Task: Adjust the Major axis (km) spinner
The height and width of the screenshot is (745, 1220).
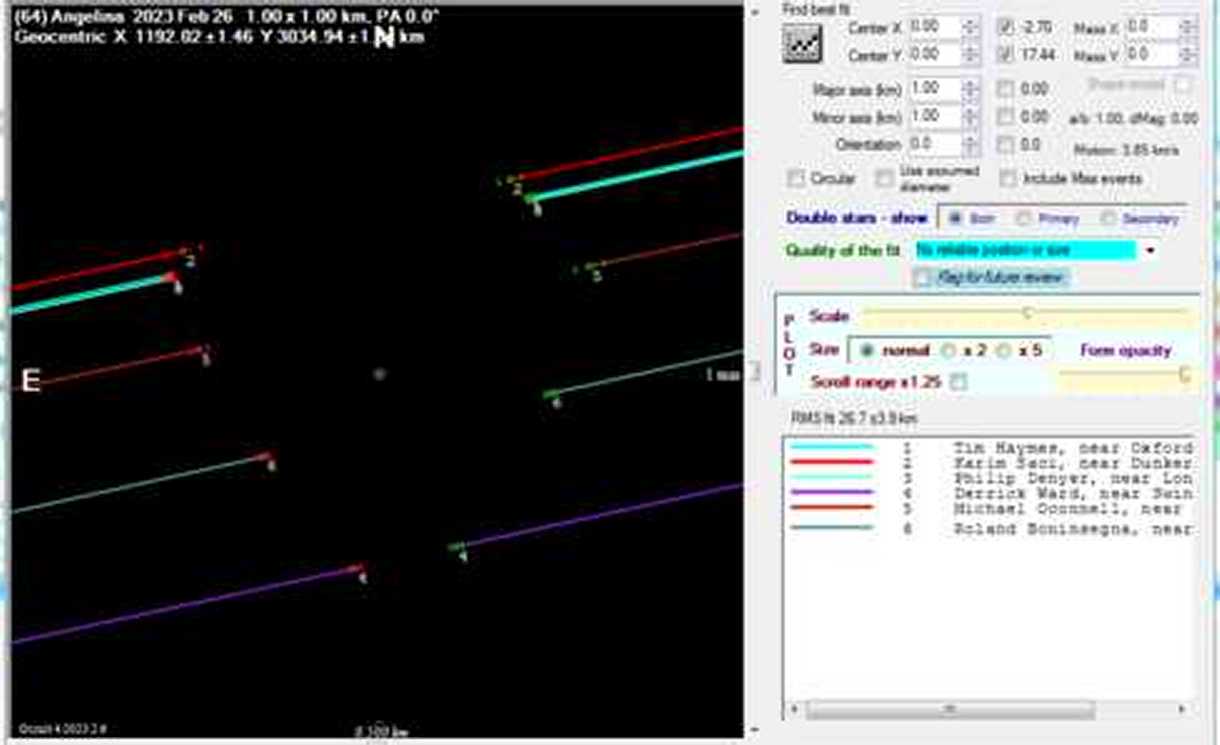Action: coord(969,89)
